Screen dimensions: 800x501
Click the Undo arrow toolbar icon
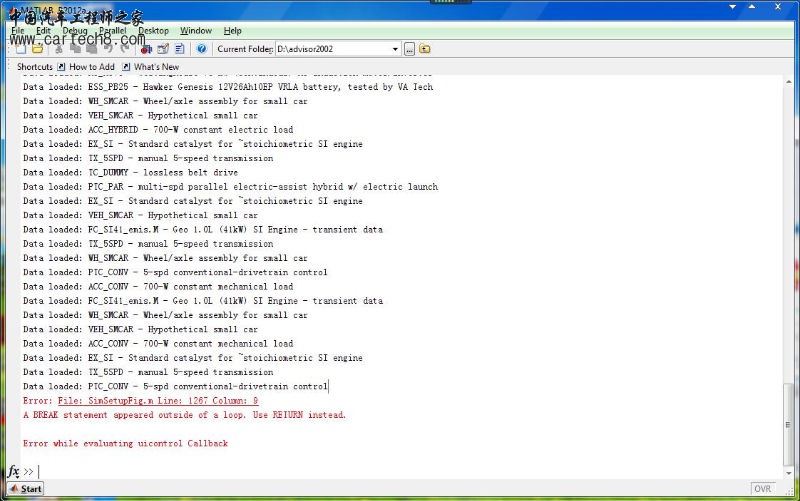108,49
